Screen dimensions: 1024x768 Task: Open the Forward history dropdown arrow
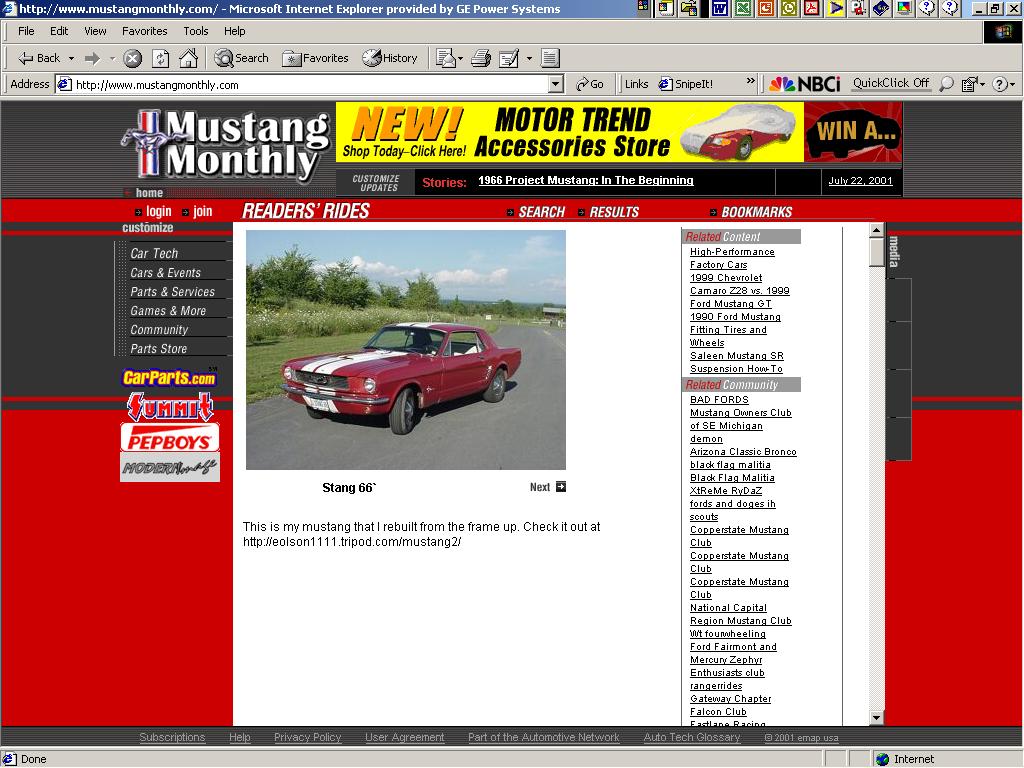coord(112,59)
